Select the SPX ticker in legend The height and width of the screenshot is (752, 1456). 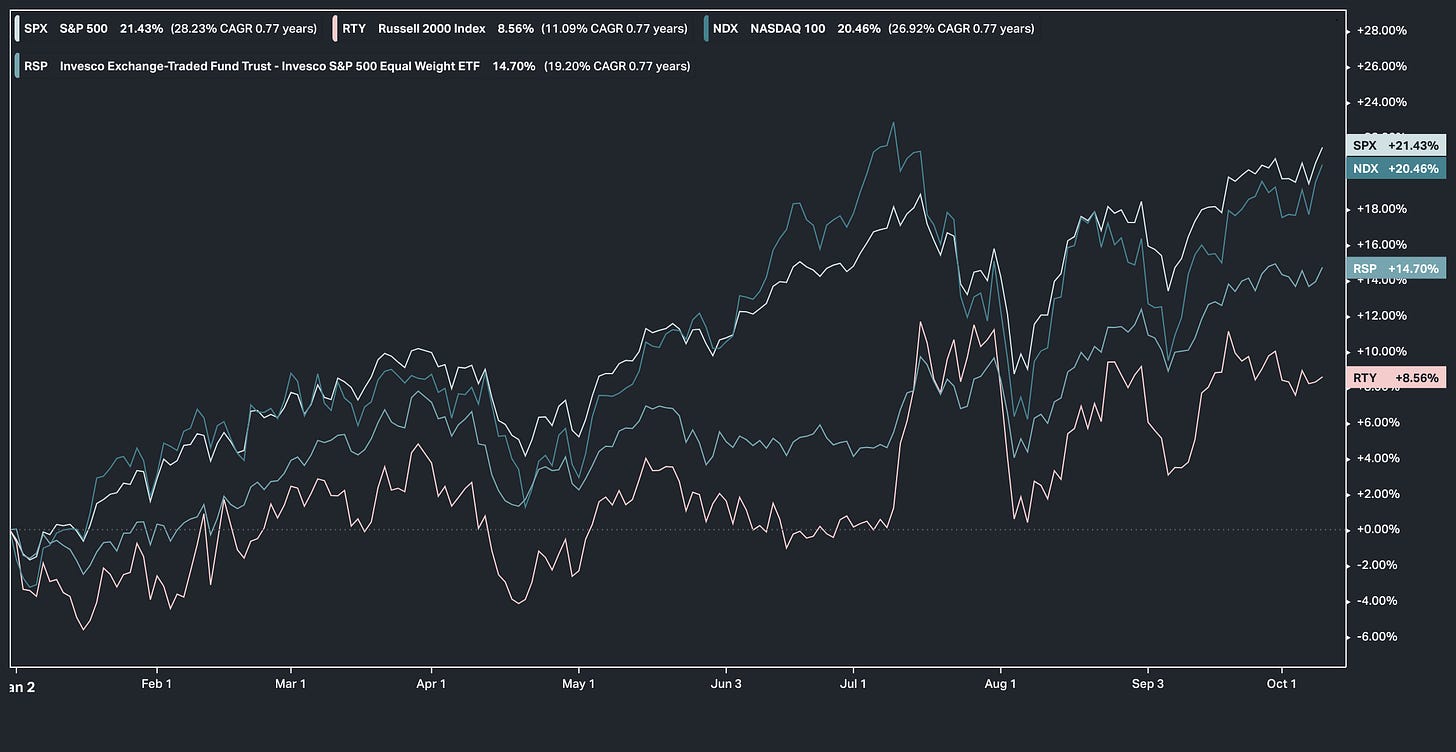[38, 29]
